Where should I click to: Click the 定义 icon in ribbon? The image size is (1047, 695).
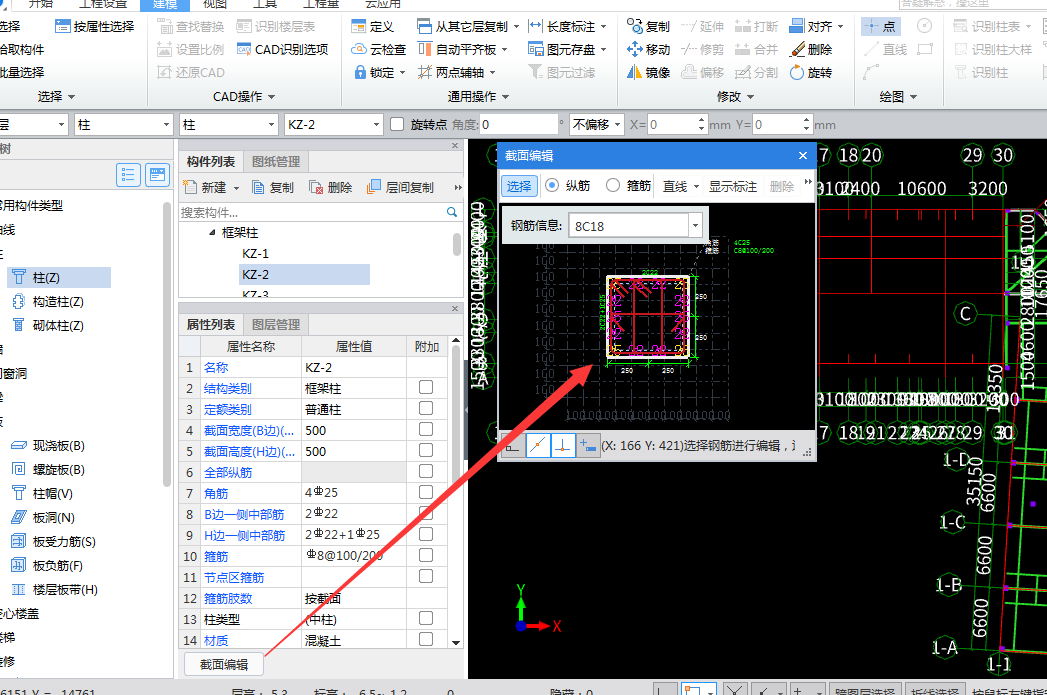[359, 27]
